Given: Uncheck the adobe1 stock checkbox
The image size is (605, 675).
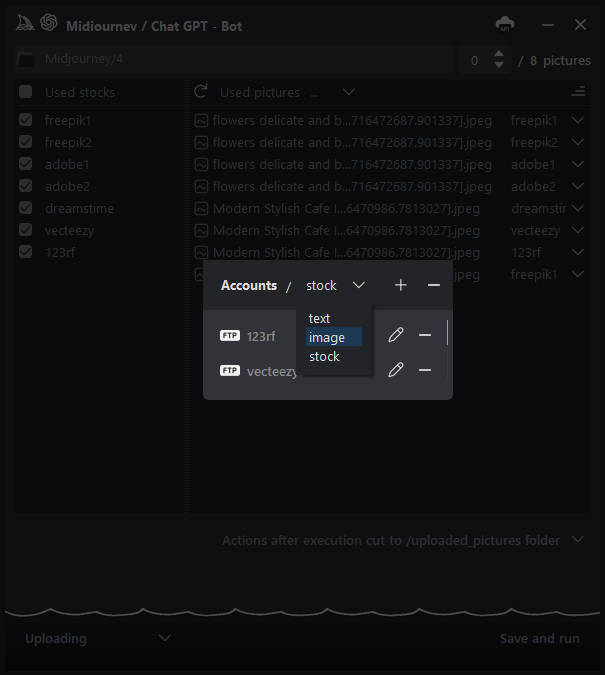Looking at the screenshot, I should tap(25, 164).
